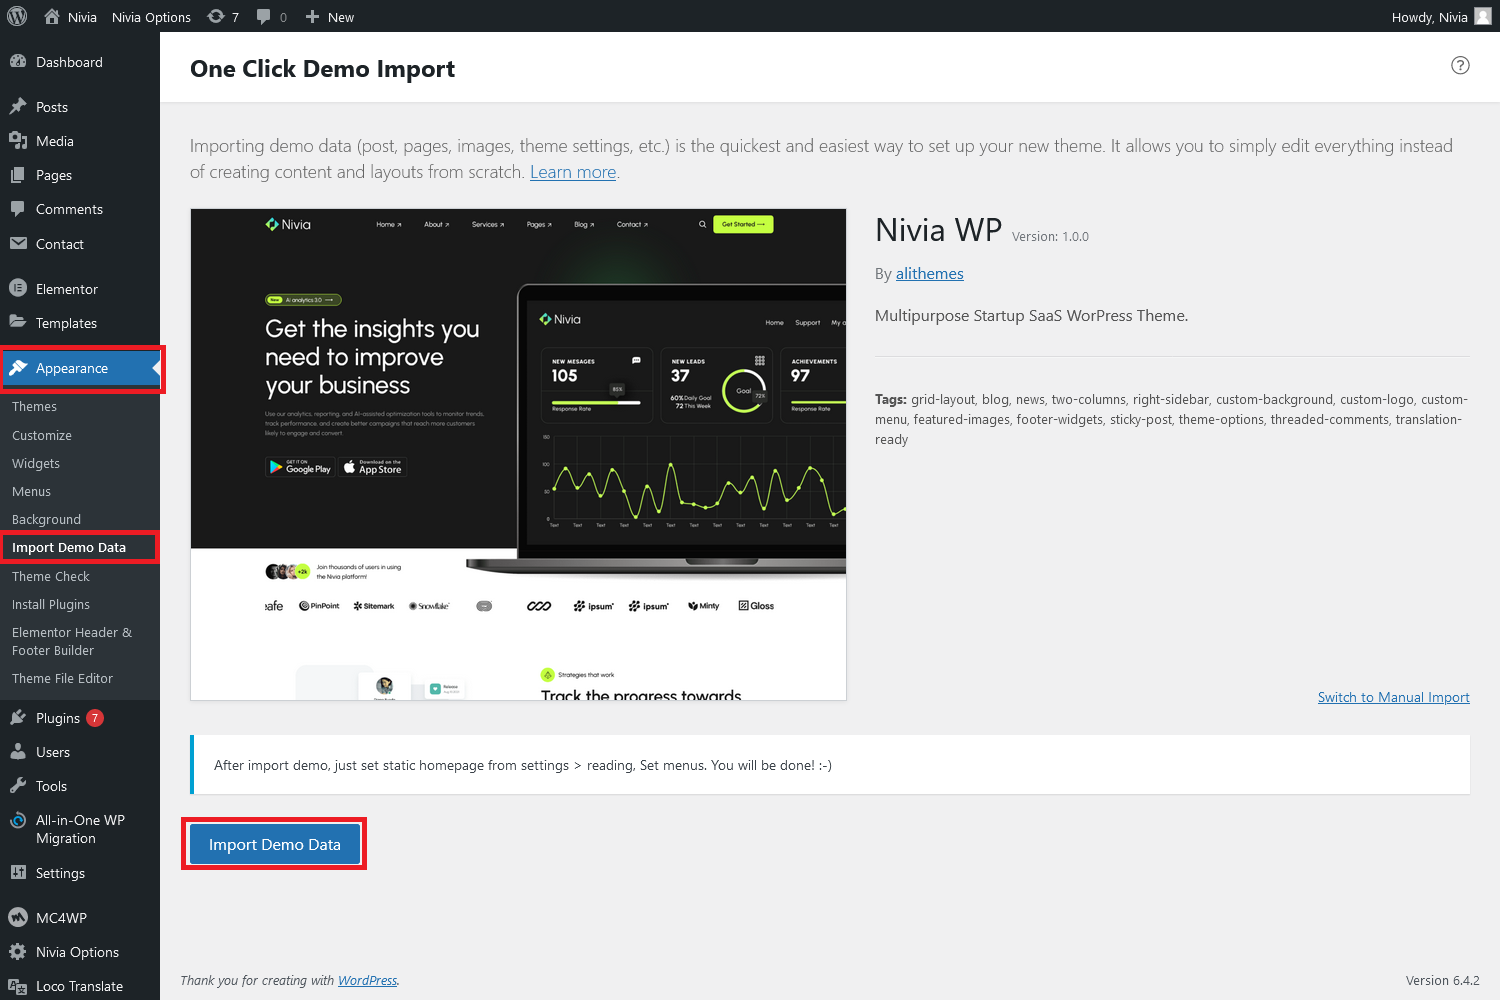
Task: Open Theme File Editor submenu
Action: [62, 679]
